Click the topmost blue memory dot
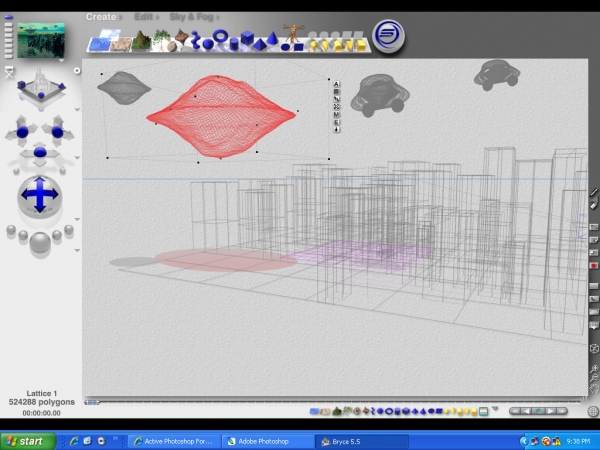Image resolution: width=600 pixels, height=450 pixels. [8, 17]
